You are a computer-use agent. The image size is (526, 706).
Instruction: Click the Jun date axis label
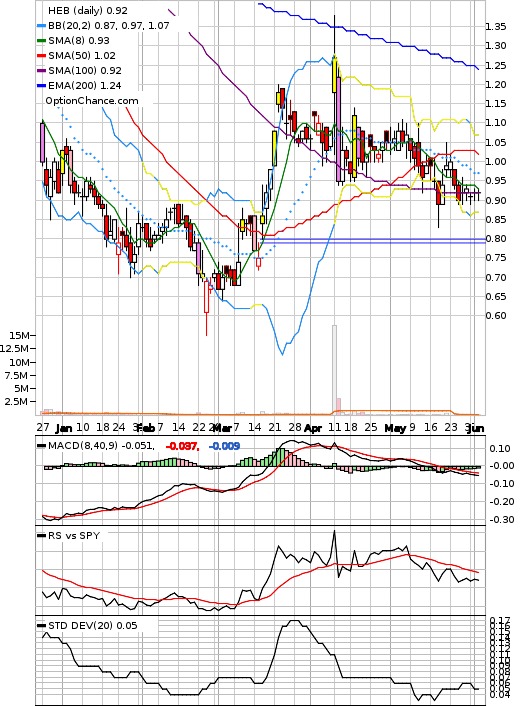[x=476, y=428]
